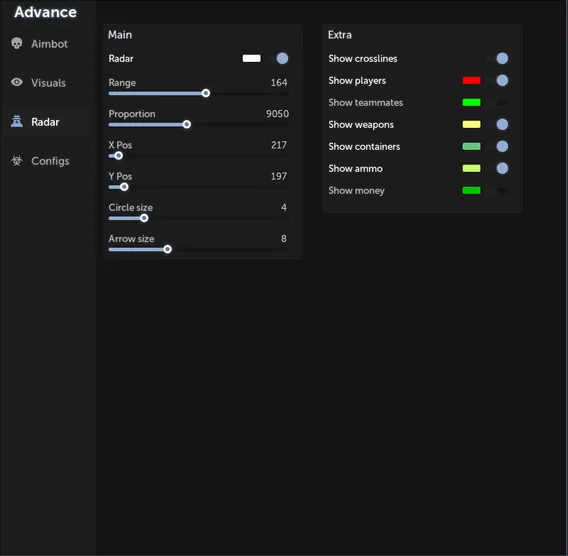Click the Arrow size value 8
The height and width of the screenshot is (556, 568).
284,238
